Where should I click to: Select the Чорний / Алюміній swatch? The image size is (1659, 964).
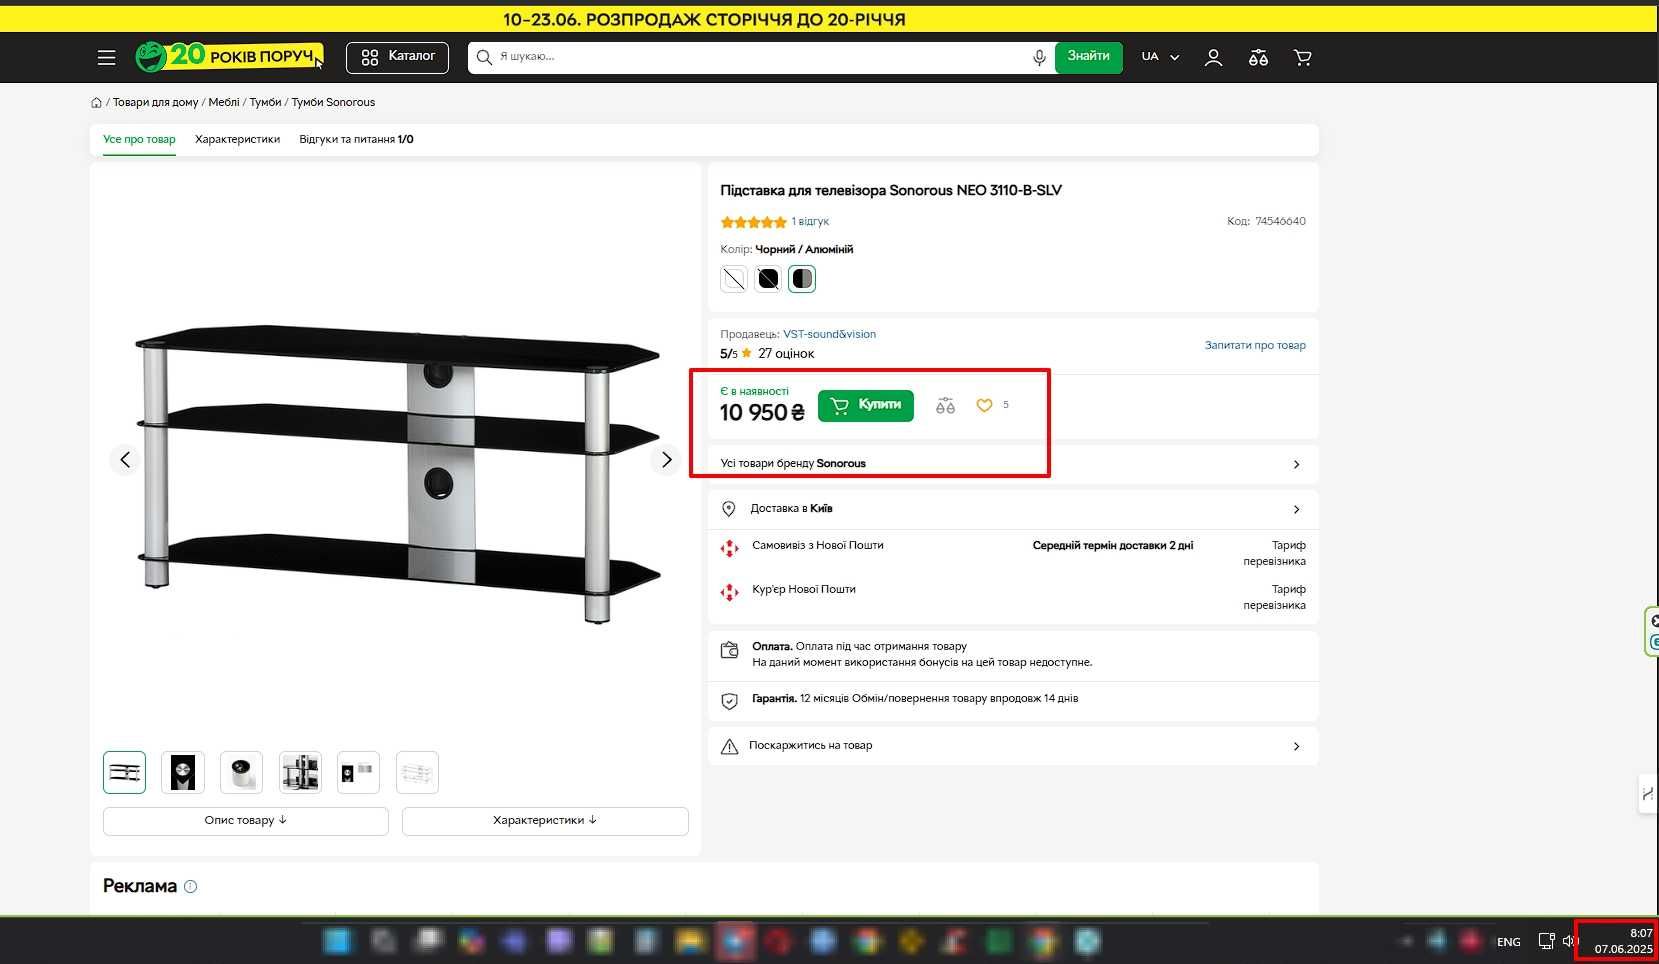coord(802,279)
